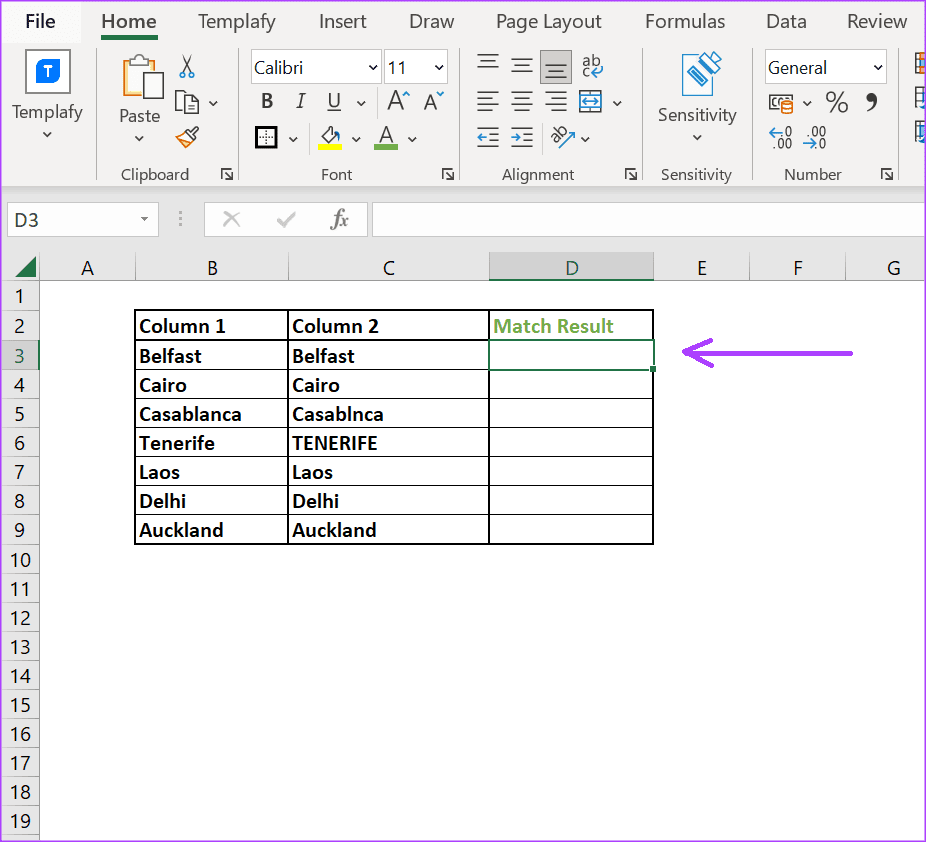
Task: Decrease font size with small A icon
Action: (433, 101)
